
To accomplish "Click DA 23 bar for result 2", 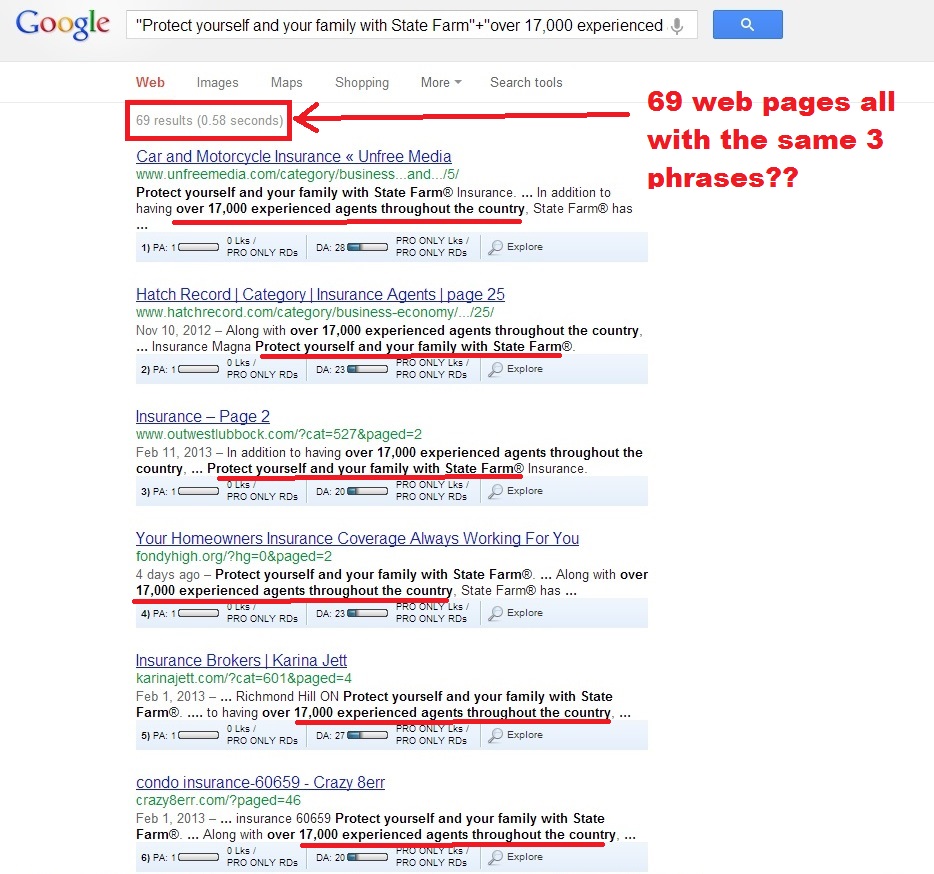I will coord(368,369).
